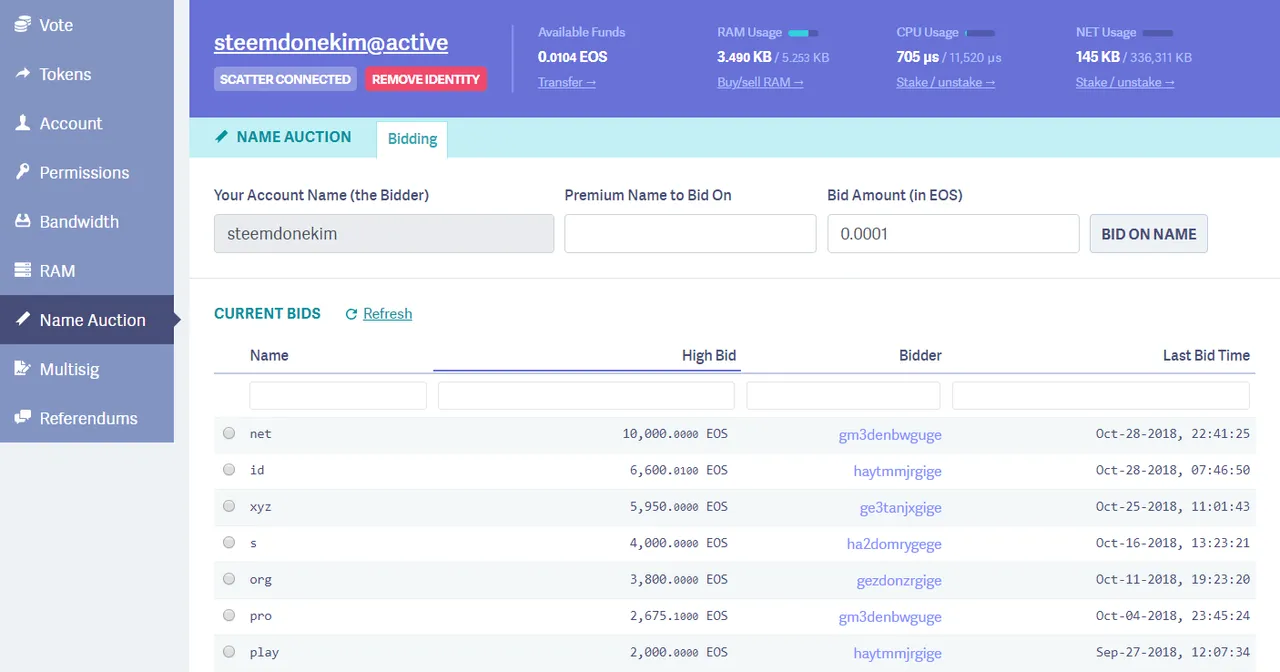Follow the Transfer link
Screen dimensions: 1280x672
567,82
